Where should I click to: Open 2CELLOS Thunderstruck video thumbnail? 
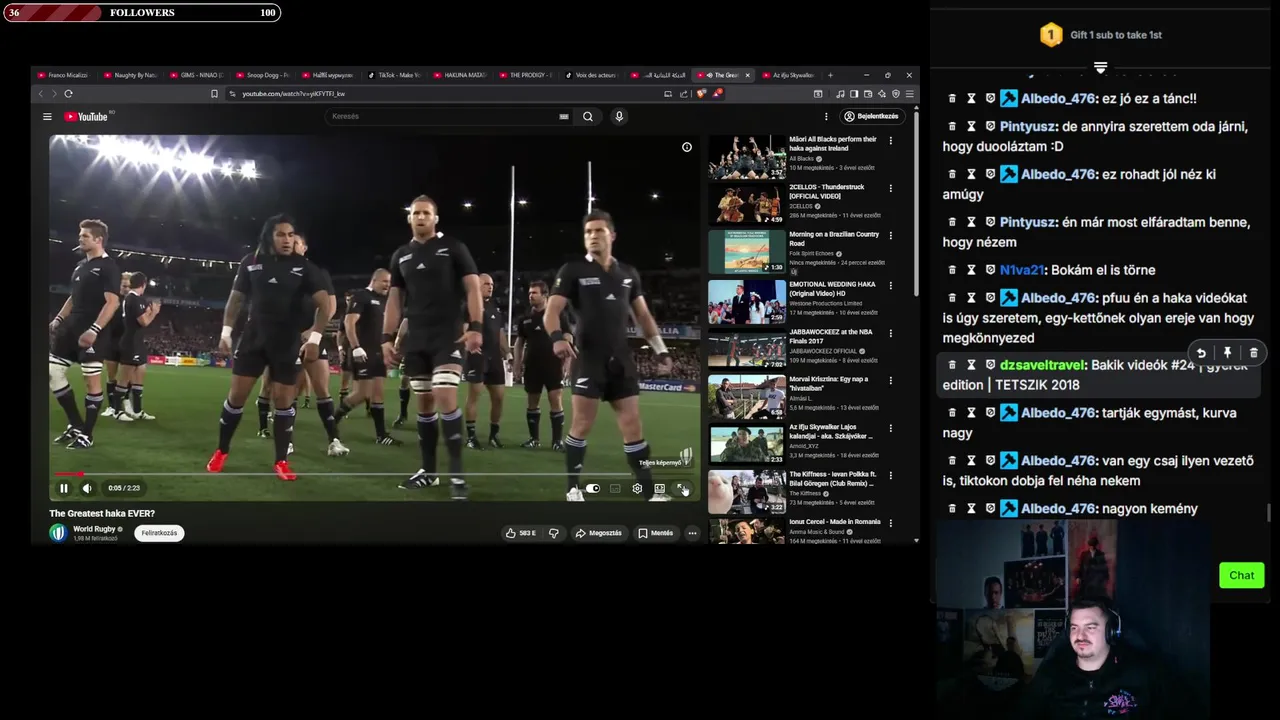(747, 204)
